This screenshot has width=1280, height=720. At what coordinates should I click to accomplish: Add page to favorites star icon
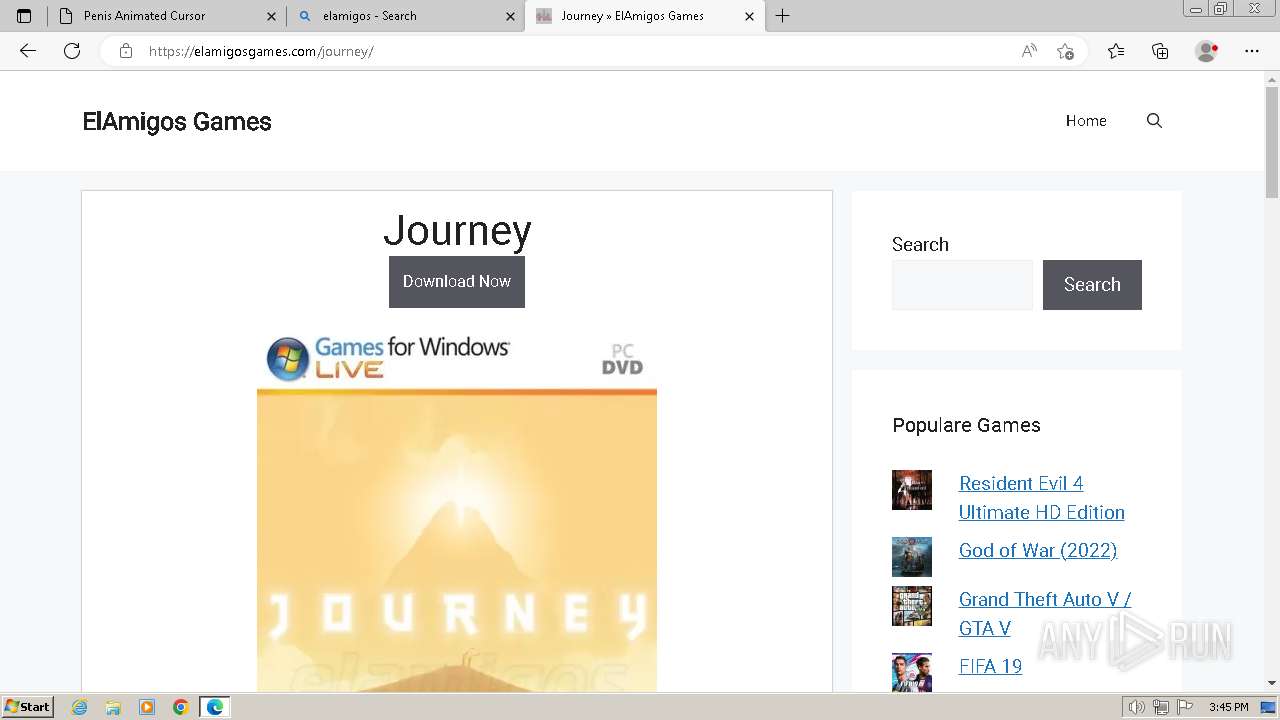click(x=1065, y=51)
